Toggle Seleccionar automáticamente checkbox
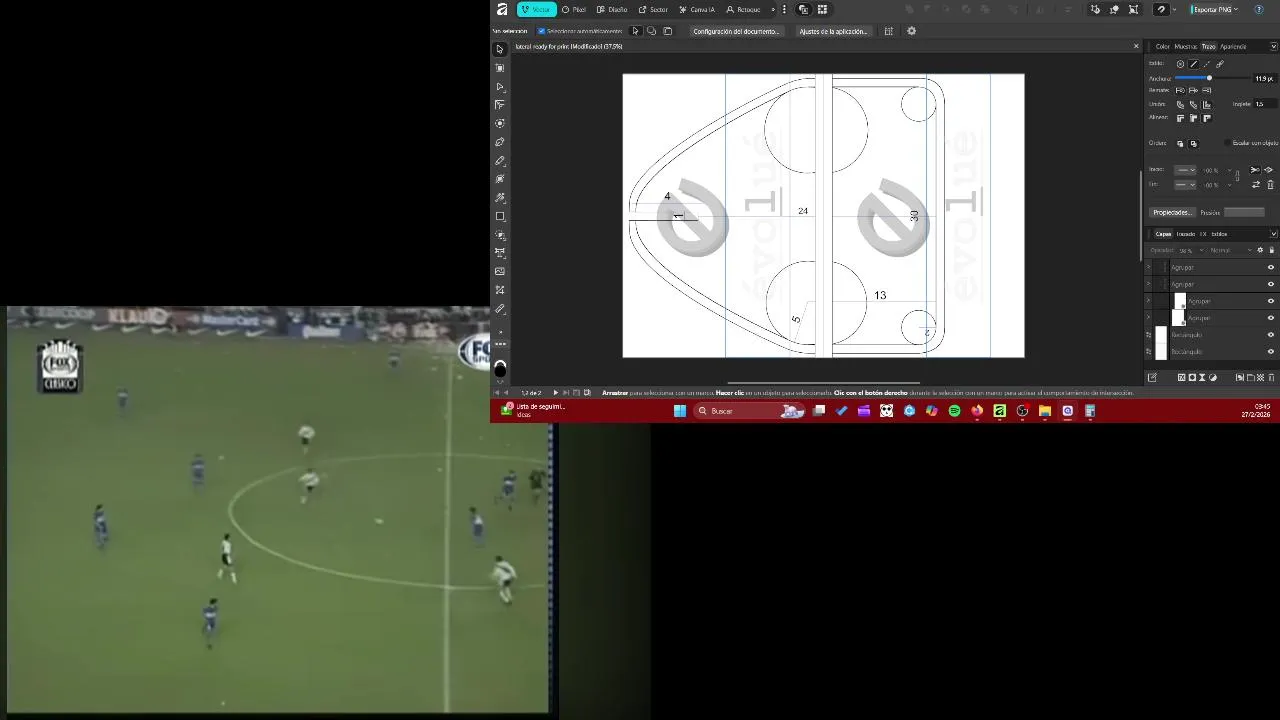The height and width of the screenshot is (720, 1280). (x=542, y=31)
